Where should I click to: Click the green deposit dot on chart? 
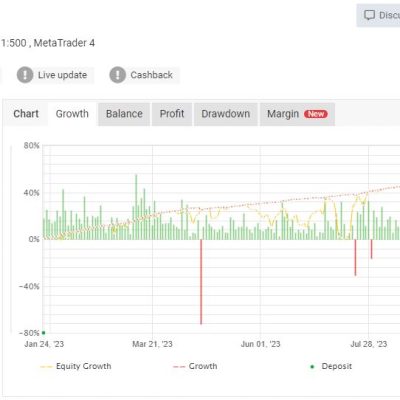(44, 333)
